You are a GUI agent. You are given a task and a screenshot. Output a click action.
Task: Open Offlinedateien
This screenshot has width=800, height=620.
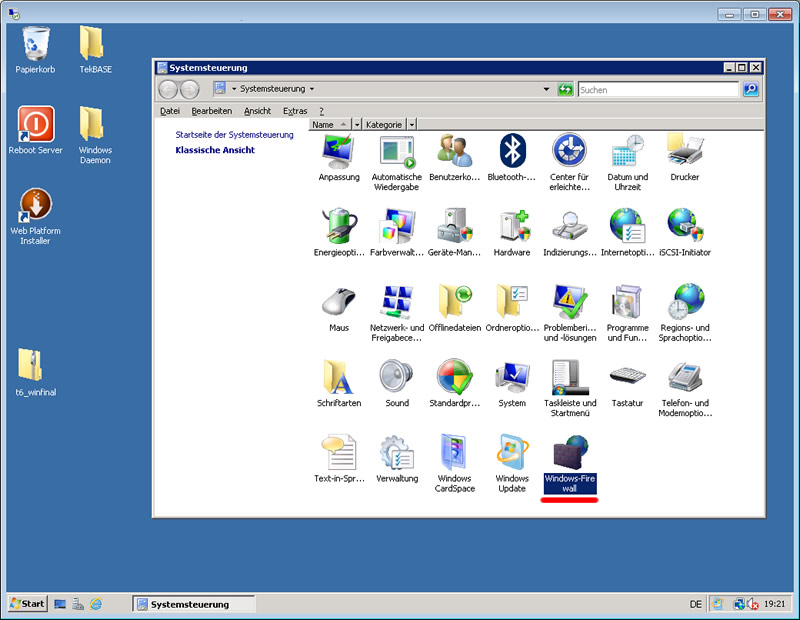click(455, 309)
